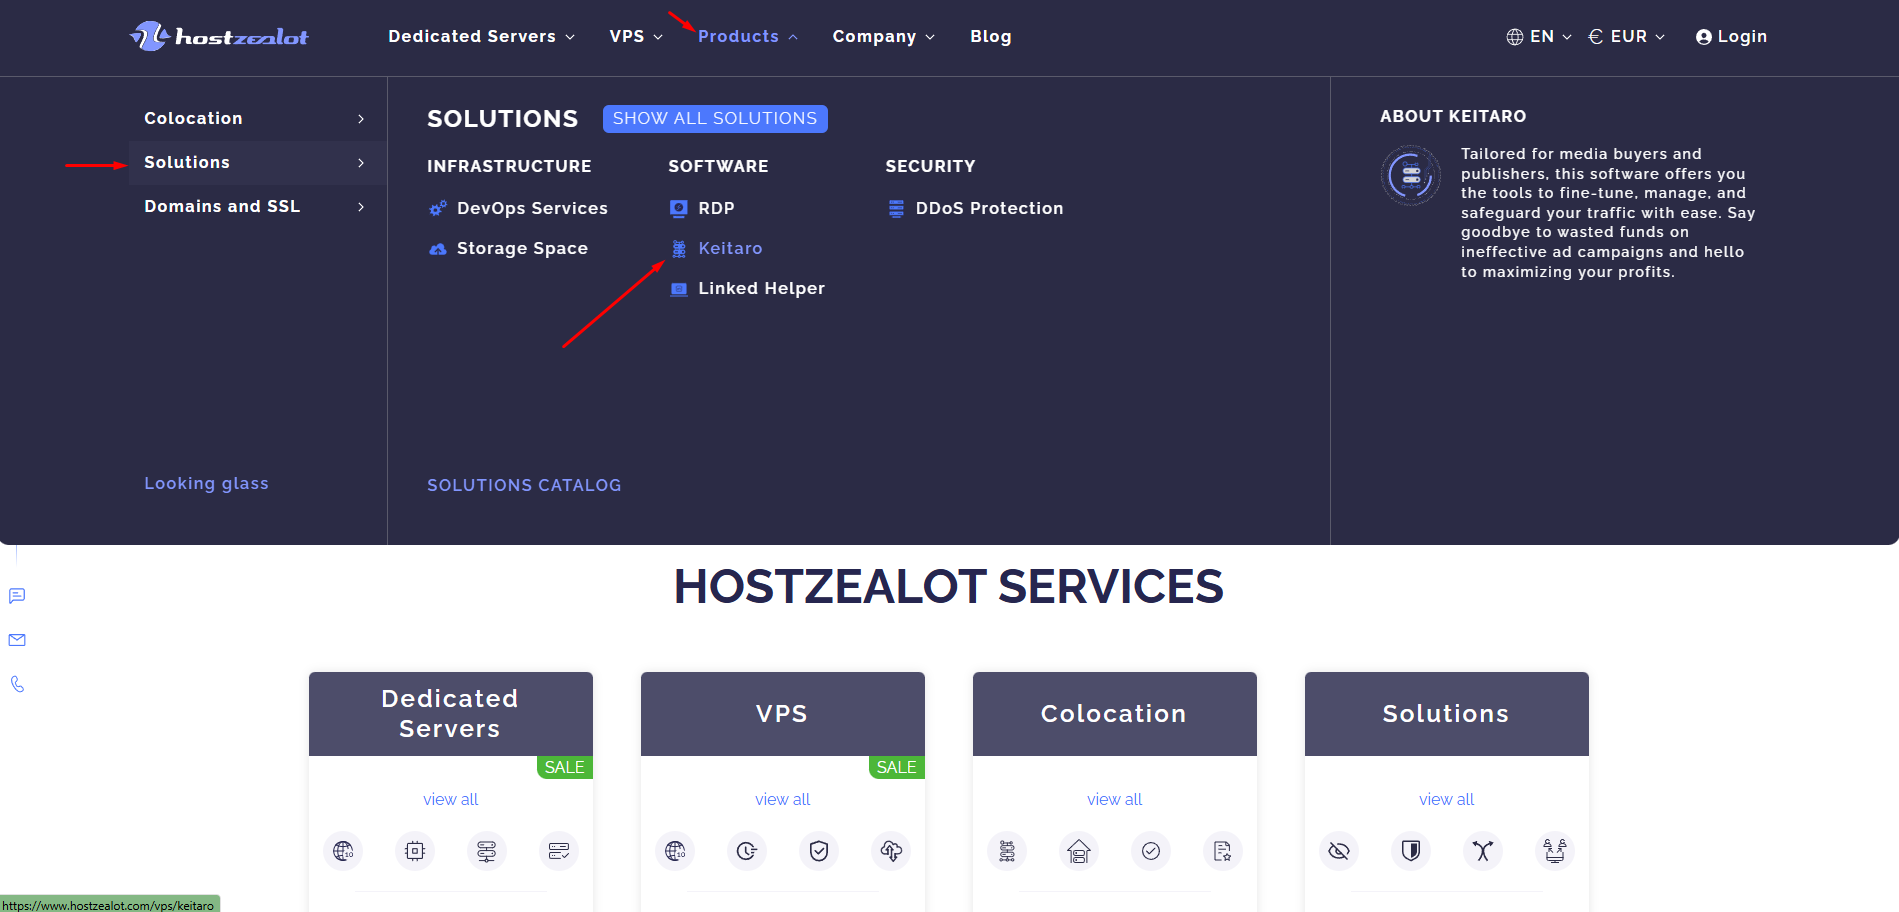
Task: Click Dedicated Servers checklist server icon
Action: [559, 851]
